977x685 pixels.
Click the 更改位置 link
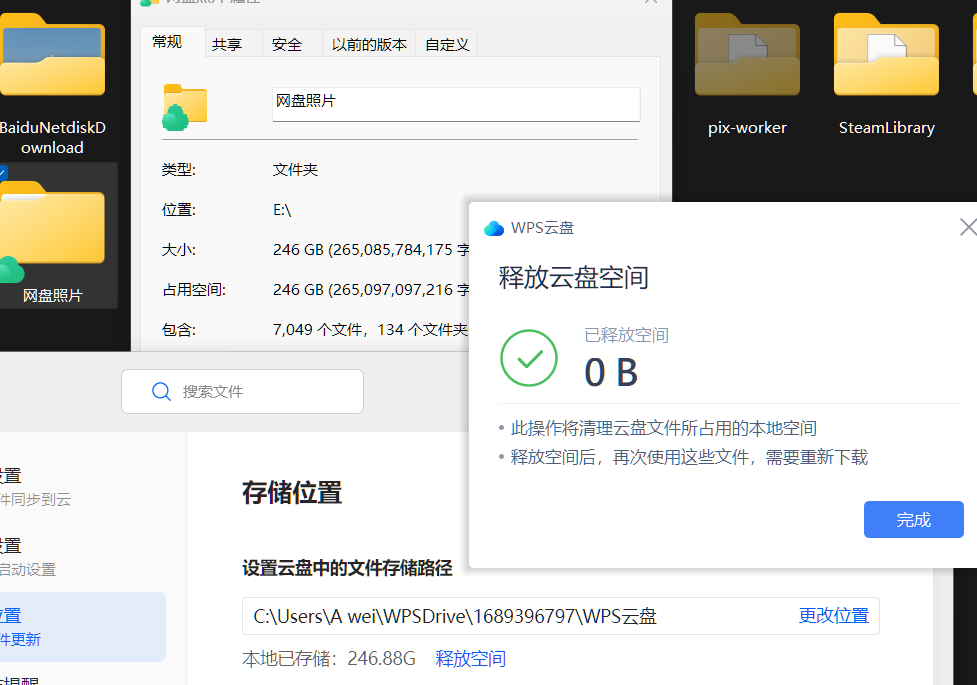coord(834,616)
